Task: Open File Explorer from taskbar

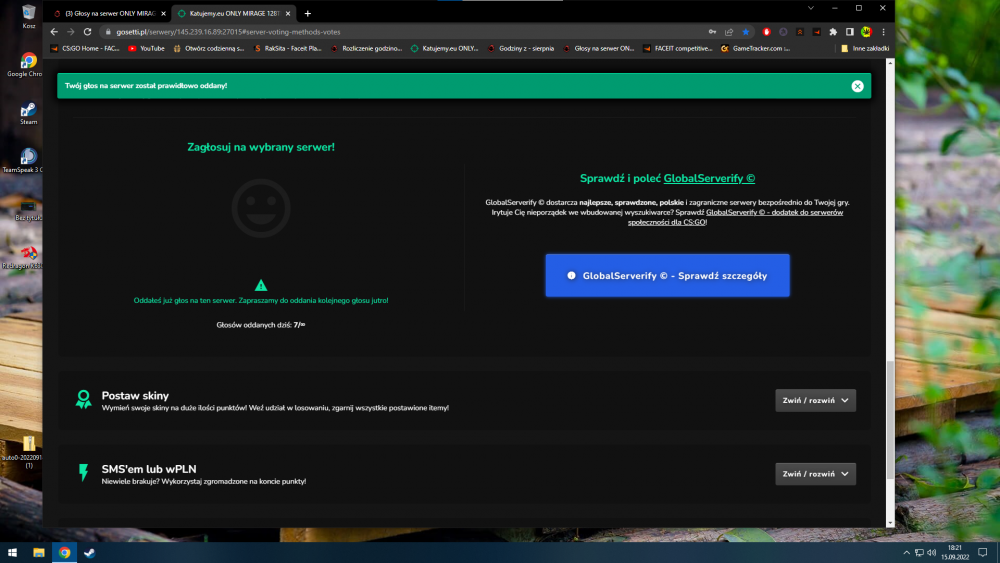Action: 39,553
